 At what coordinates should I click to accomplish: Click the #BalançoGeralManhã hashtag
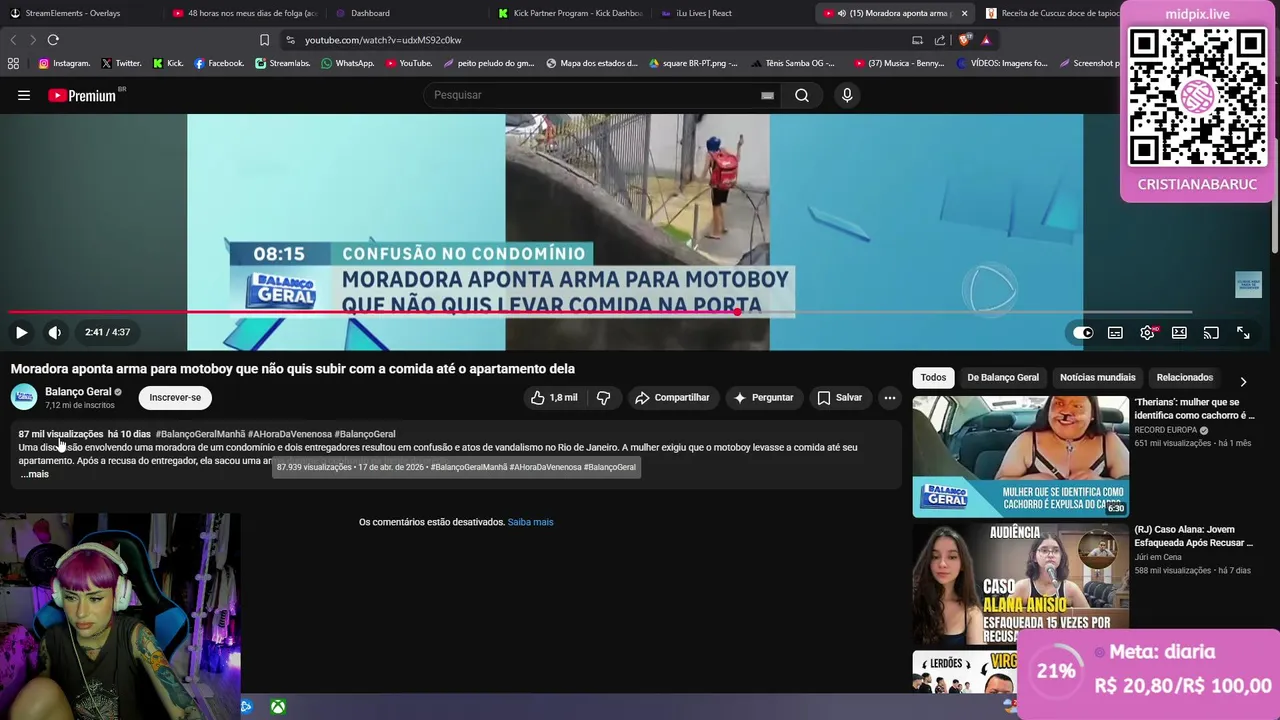pyautogui.click(x=200, y=434)
